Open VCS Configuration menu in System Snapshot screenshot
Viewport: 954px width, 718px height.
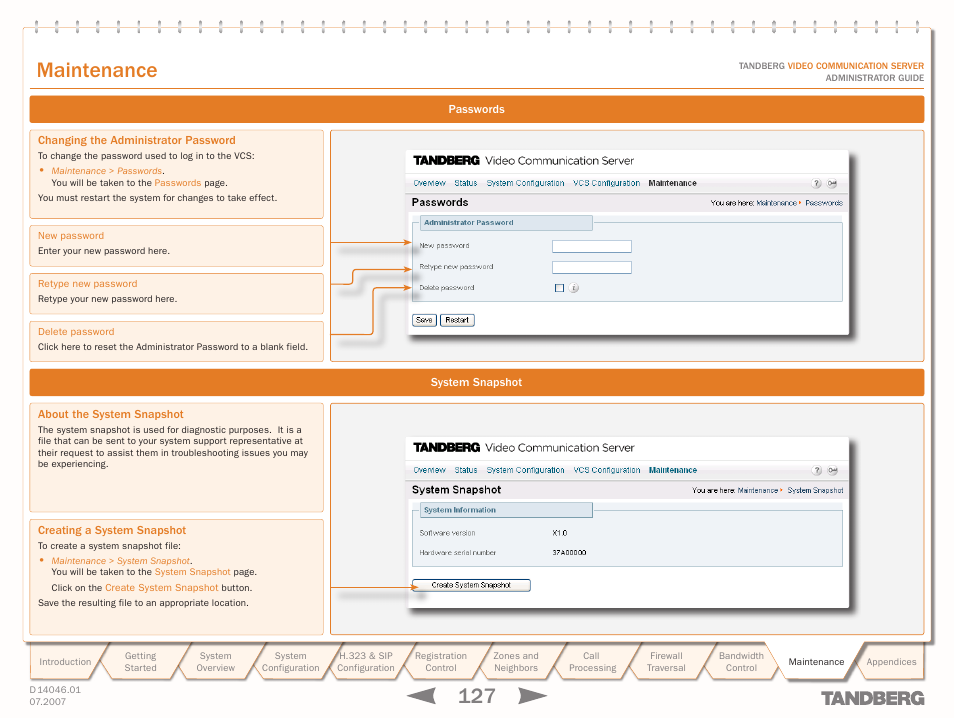click(607, 470)
